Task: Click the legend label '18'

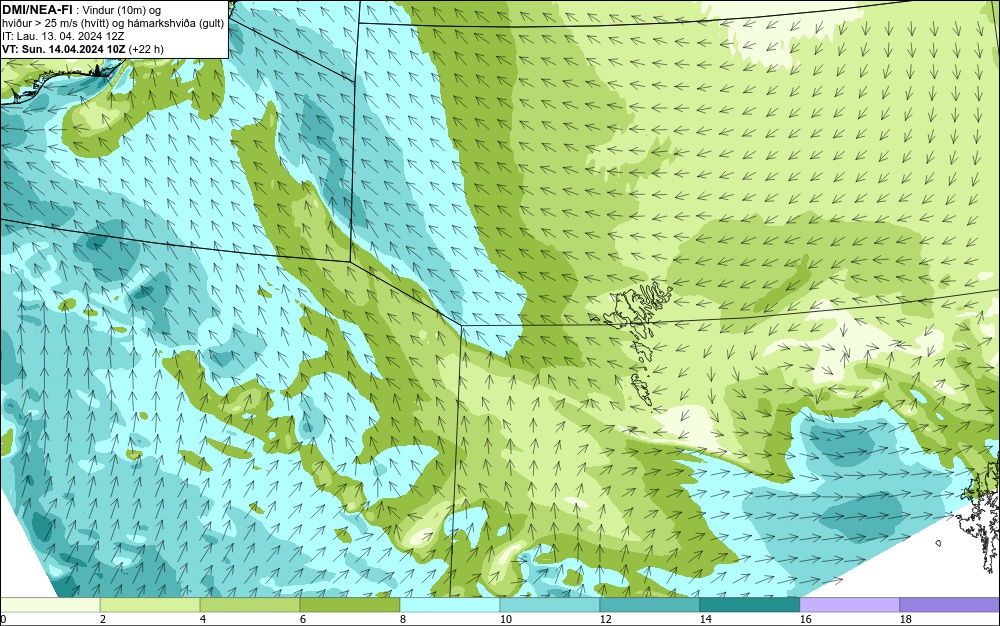Action: [906, 619]
